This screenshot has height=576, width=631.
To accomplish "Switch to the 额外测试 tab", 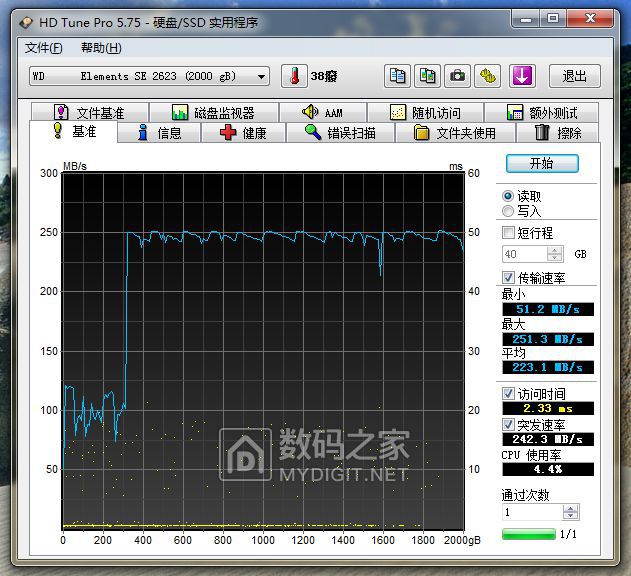I will click(542, 113).
